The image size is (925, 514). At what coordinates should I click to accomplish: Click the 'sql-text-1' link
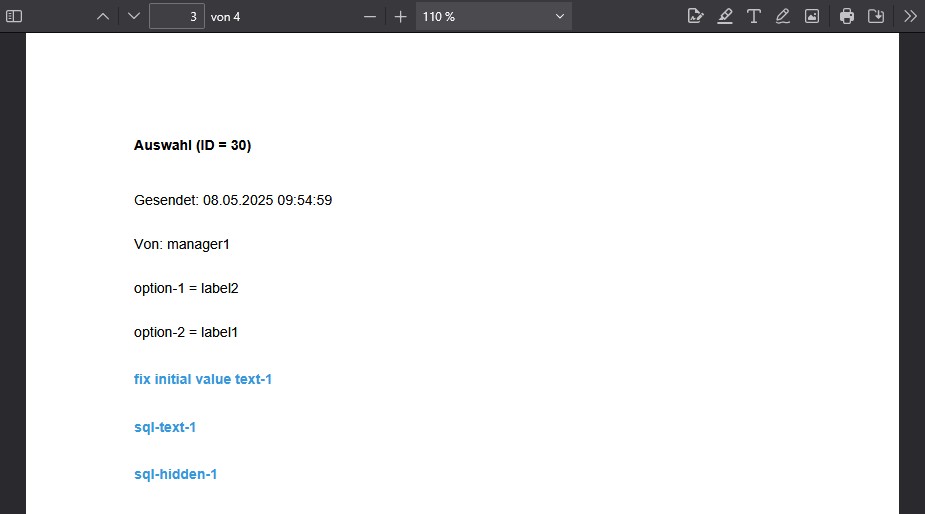(165, 427)
